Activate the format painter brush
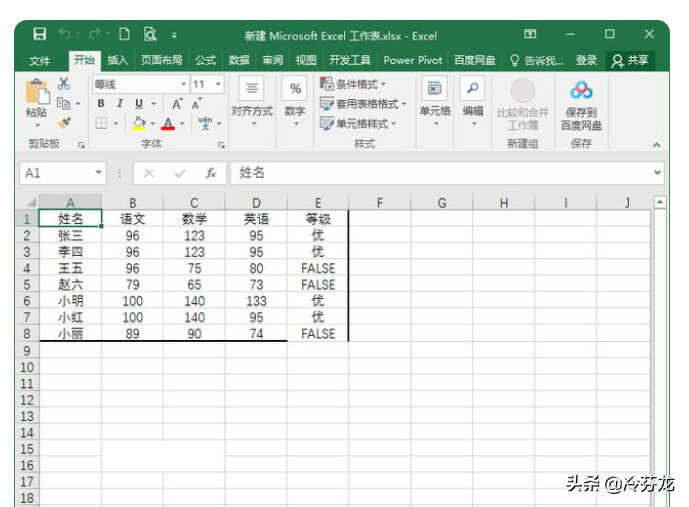This screenshot has height=507, width=689. point(65,123)
